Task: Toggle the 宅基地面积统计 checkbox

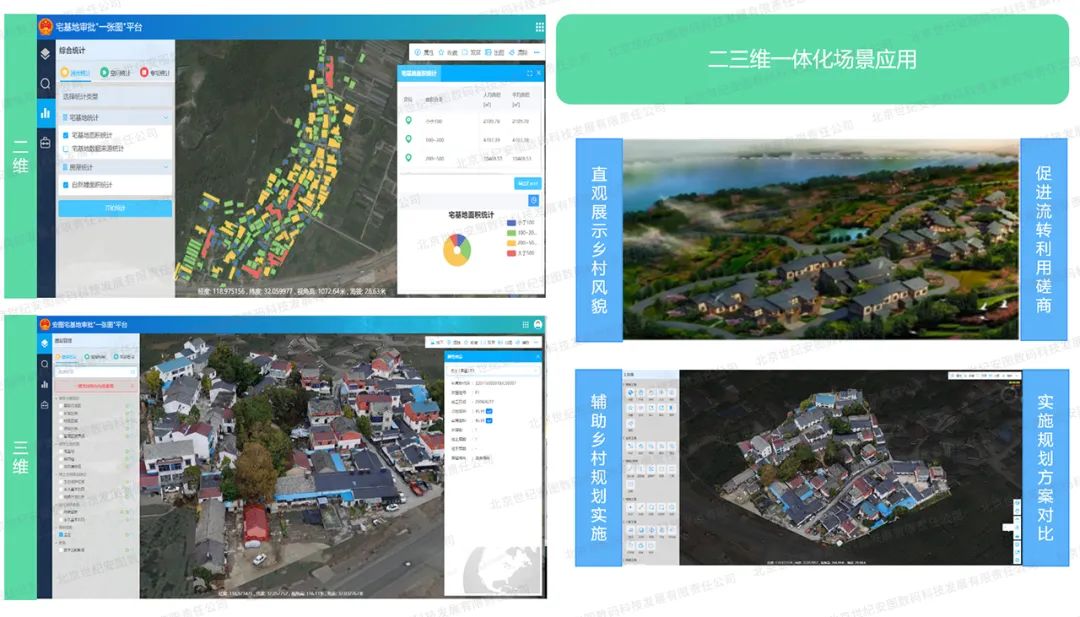Action: pyautogui.click(x=66, y=134)
